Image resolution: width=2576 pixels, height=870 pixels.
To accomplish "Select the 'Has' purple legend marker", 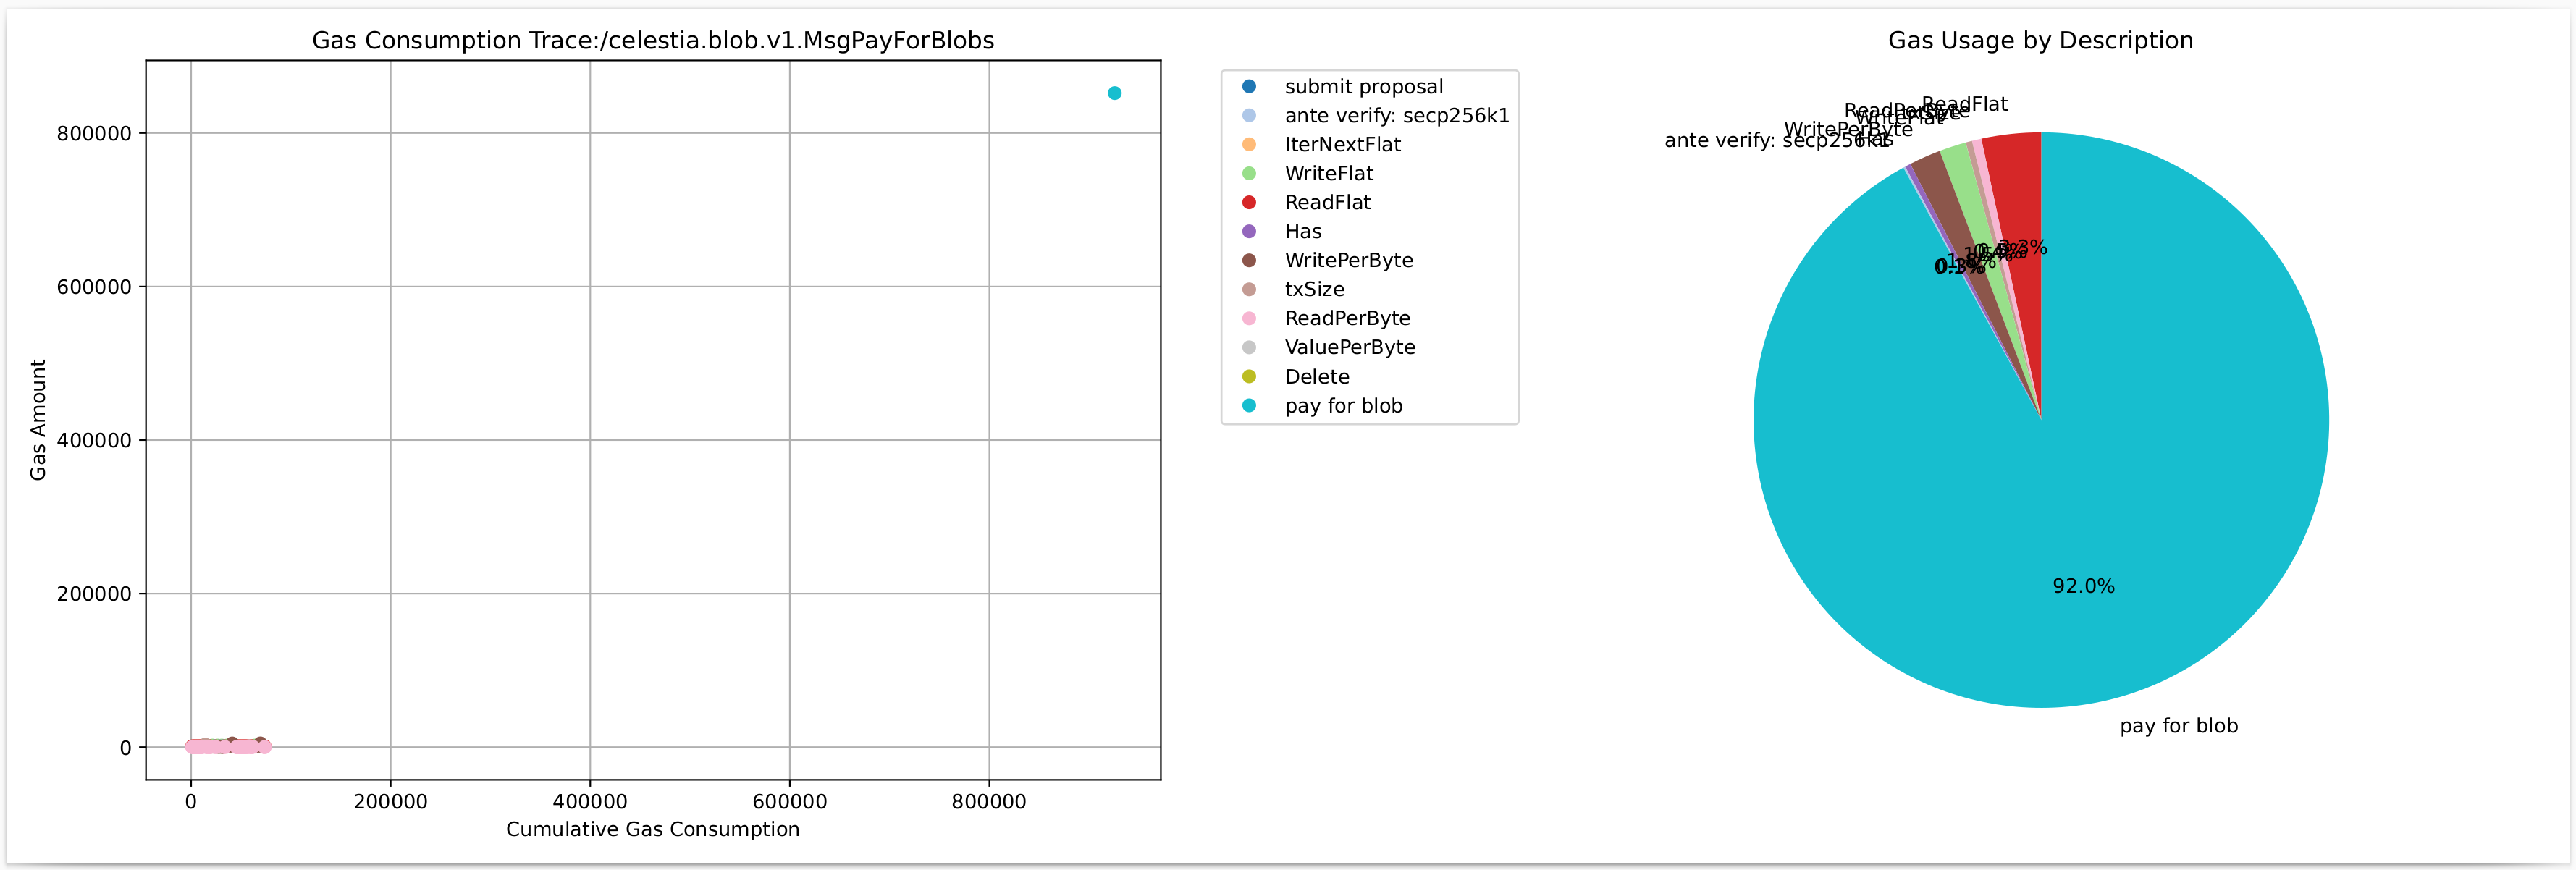I will pos(1250,231).
